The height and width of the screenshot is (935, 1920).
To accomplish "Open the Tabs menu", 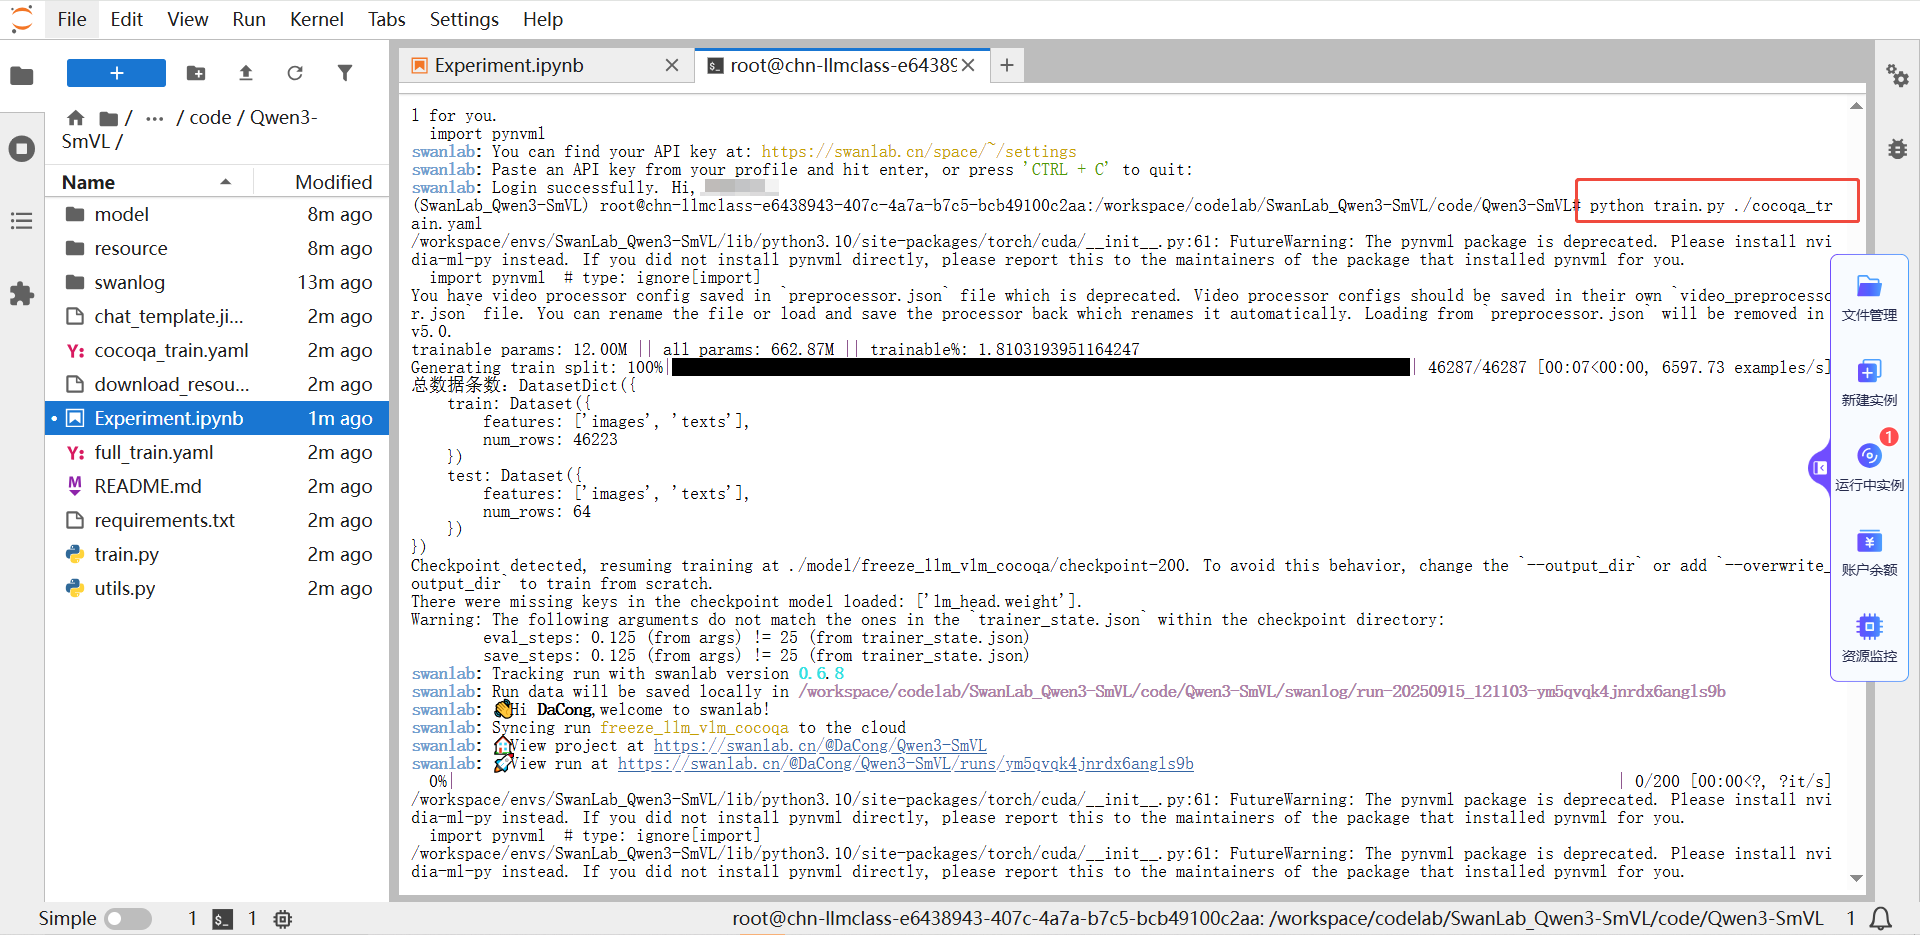I will click(x=387, y=19).
